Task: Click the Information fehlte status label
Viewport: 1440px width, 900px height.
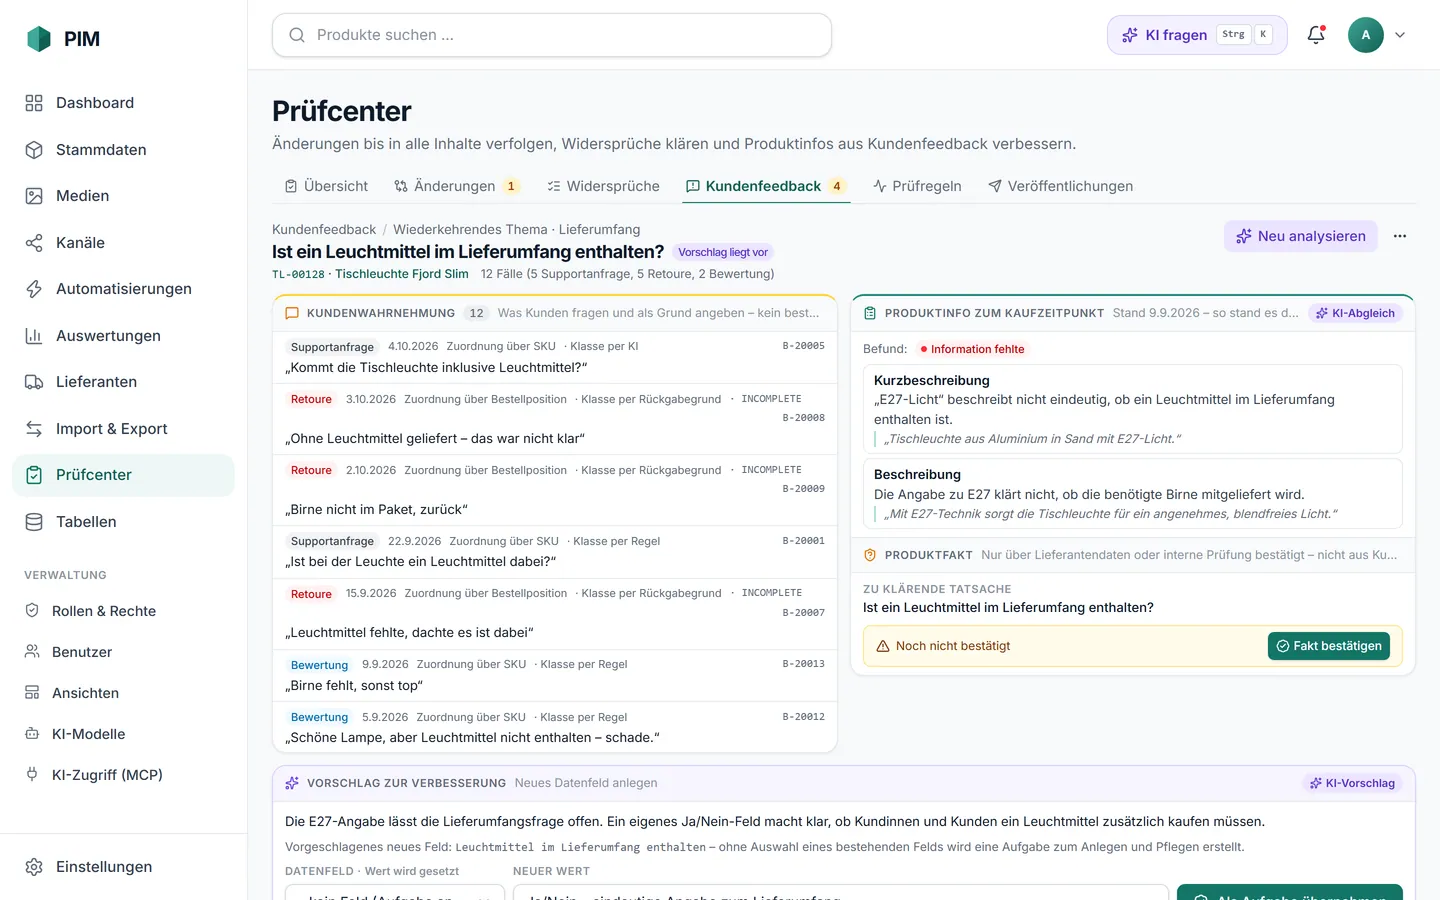Action: click(x=973, y=349)
